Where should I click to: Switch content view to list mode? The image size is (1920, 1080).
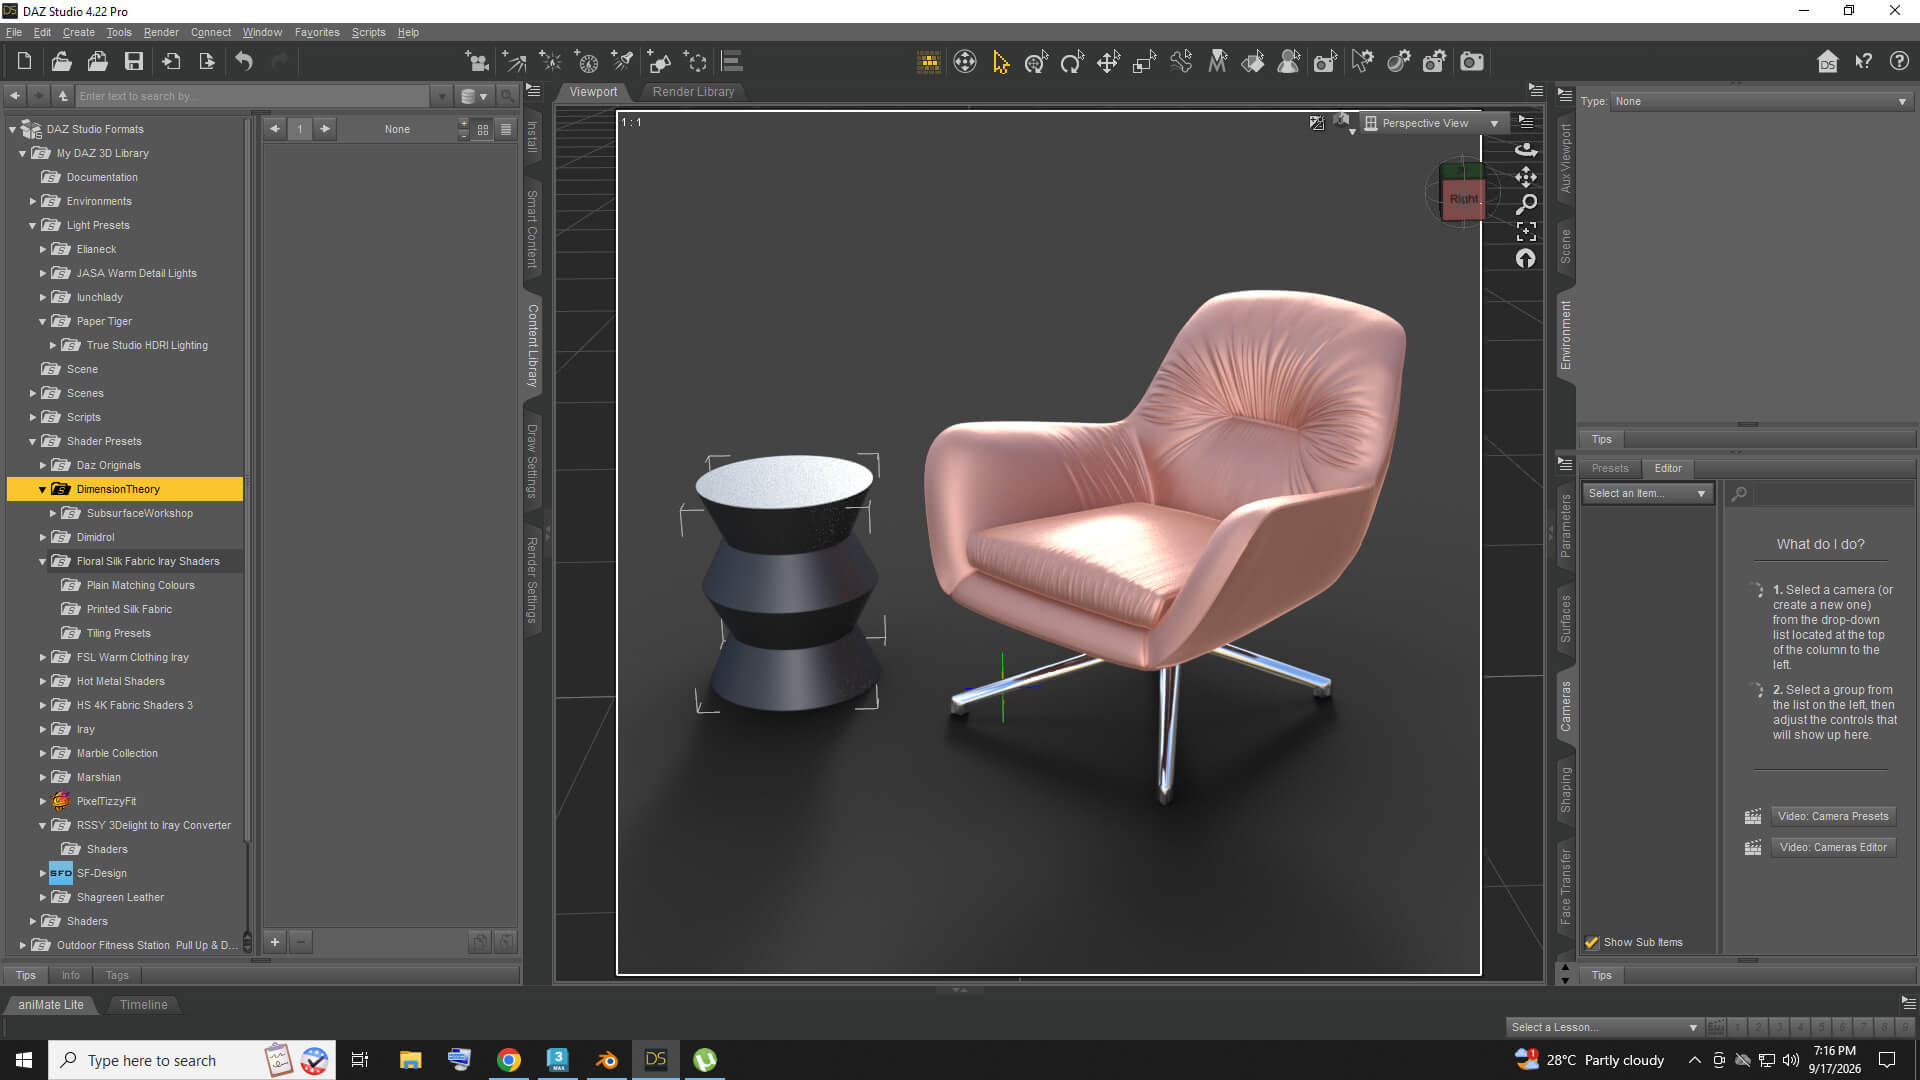[506, 129]
